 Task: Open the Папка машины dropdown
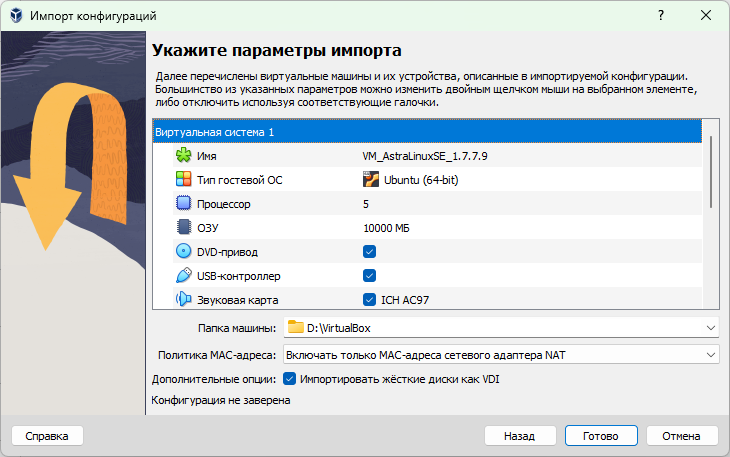[x=710, y=327]
